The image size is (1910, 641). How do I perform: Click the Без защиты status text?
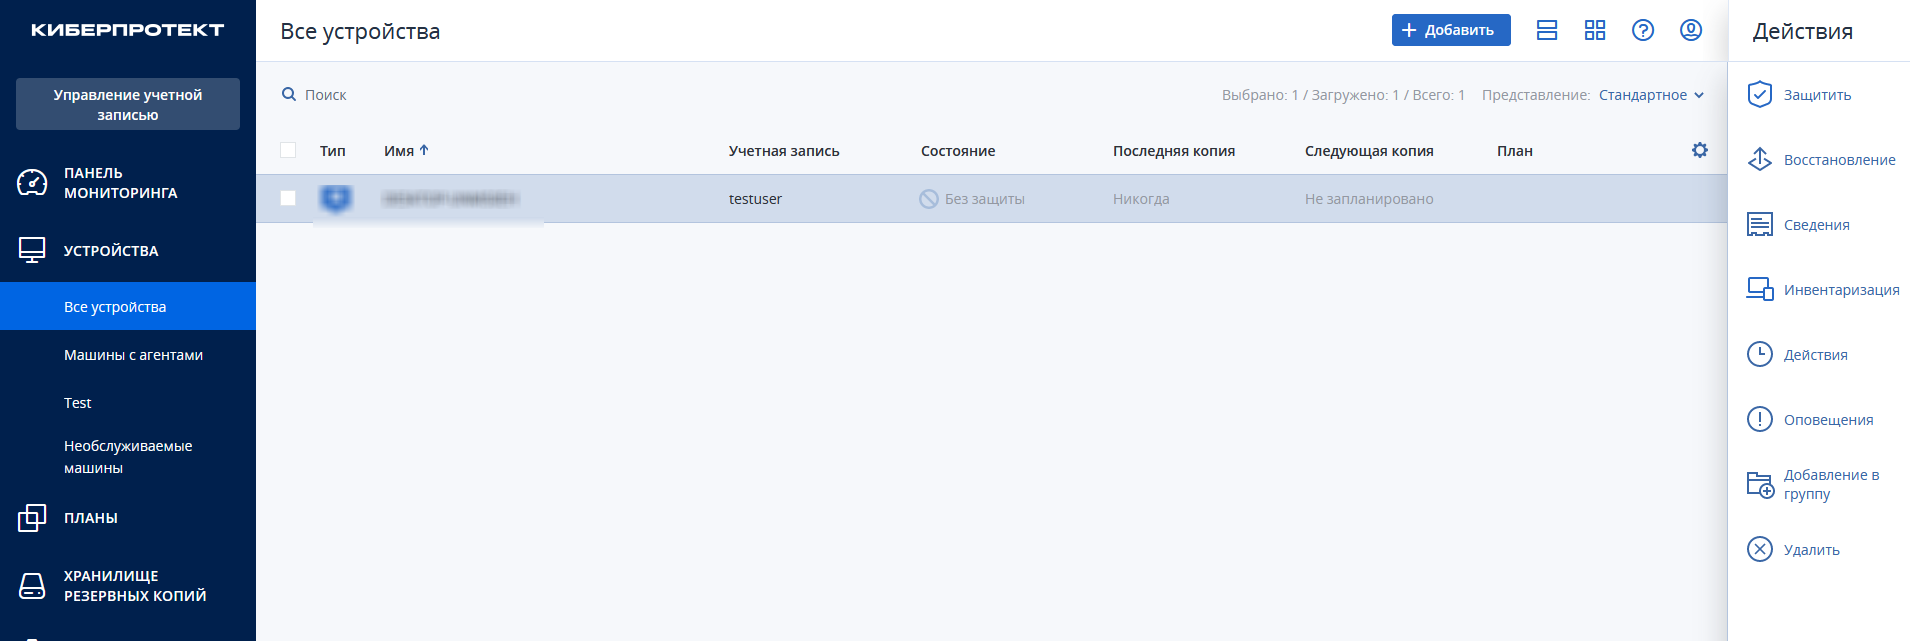click(985, 199)
